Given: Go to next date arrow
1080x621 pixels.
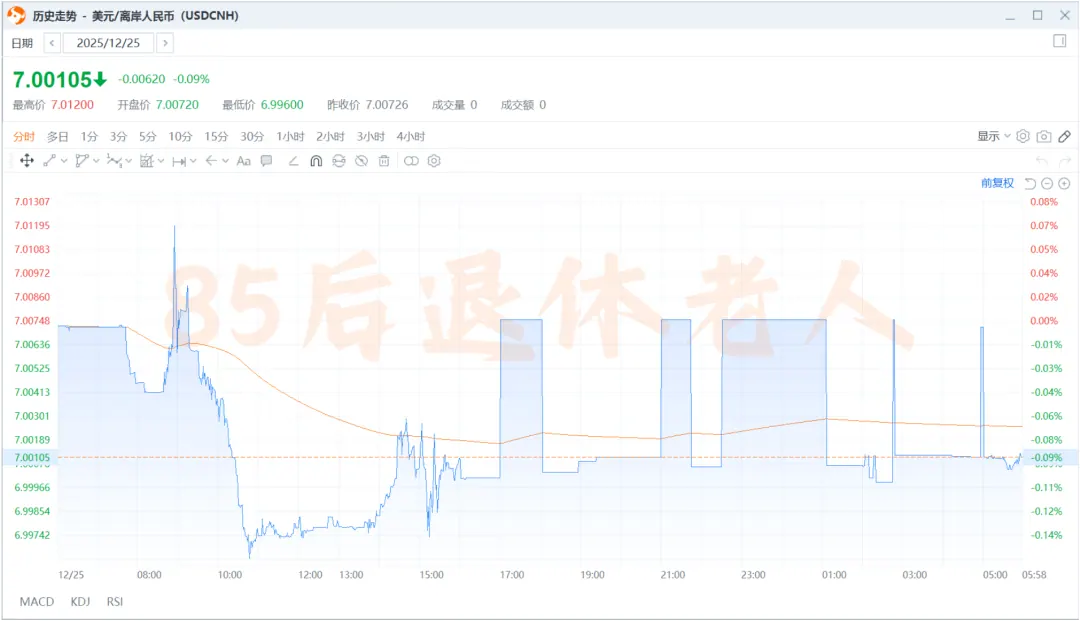Looking at the screenshot, I should pyautogui.click(x=165, y=43).
